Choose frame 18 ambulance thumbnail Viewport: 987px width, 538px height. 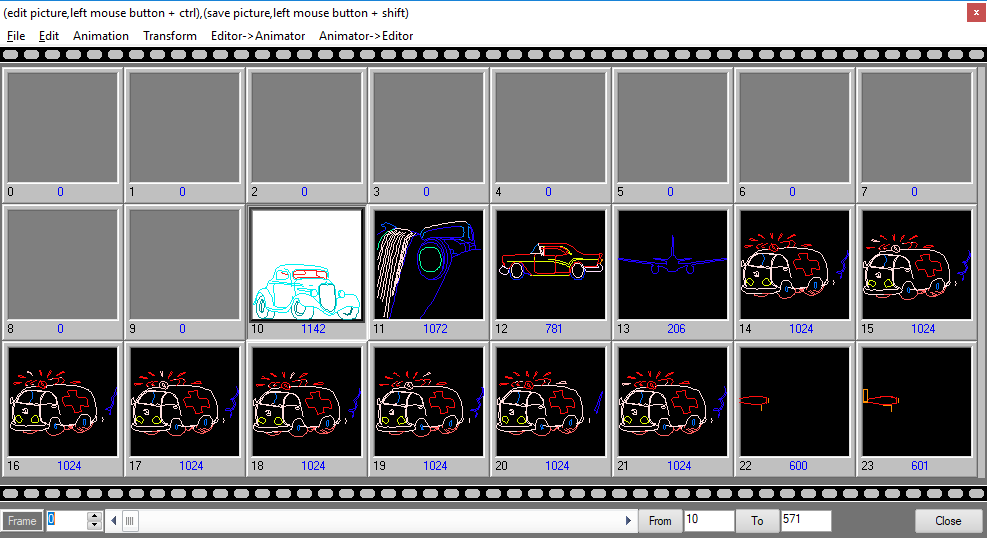click(x=306, y=401)
